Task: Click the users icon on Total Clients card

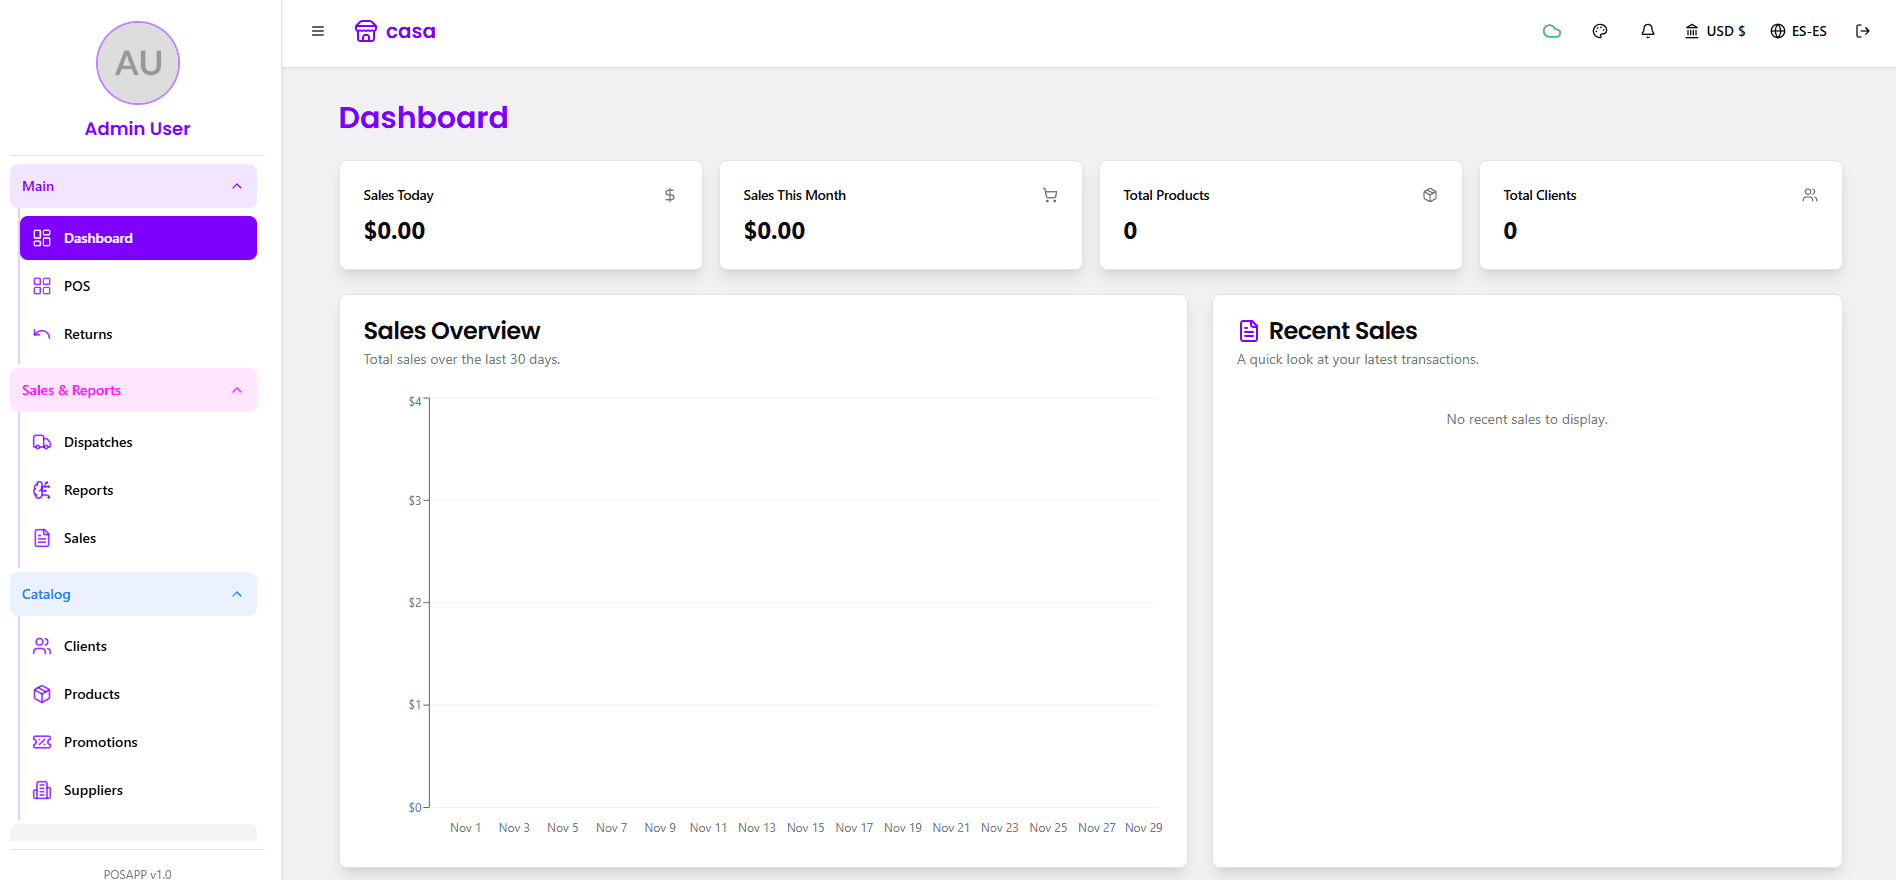Action: (1810, 195)
